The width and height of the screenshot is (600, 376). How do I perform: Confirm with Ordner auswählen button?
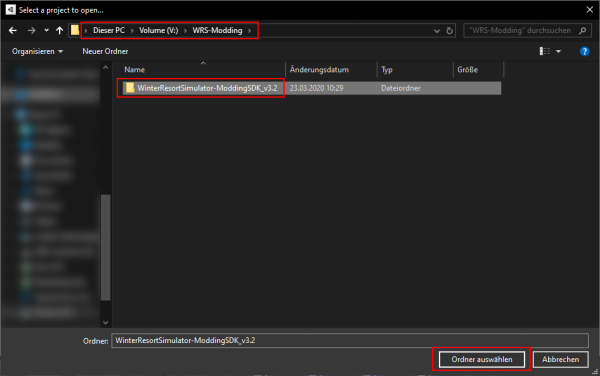(x=482, y=360)
